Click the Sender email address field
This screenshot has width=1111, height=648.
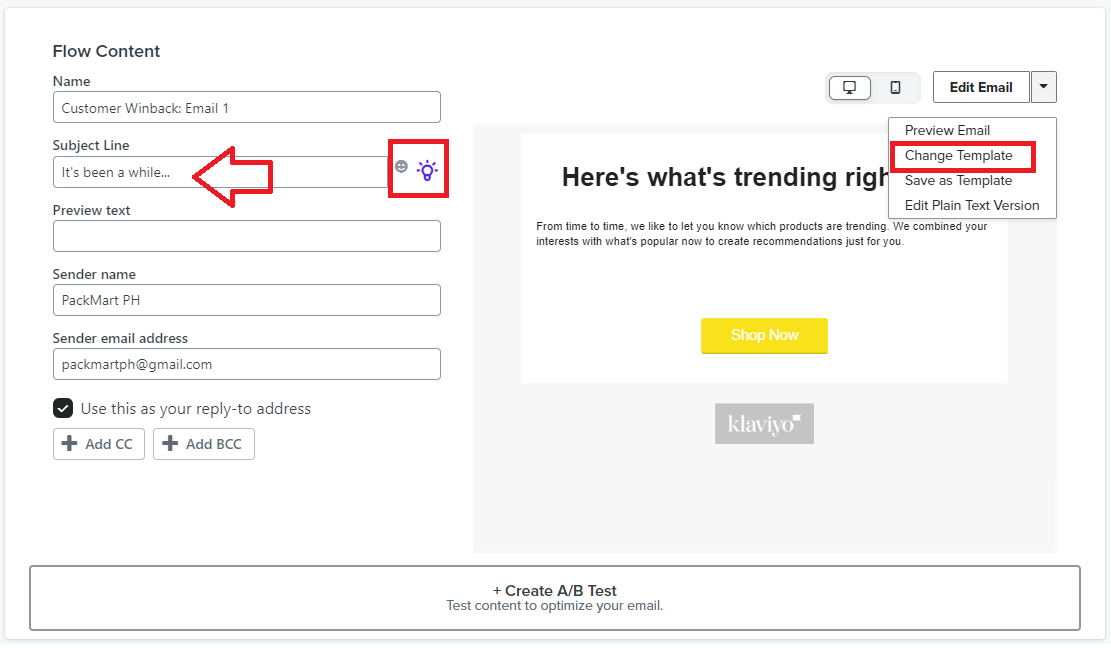pos(247,364)
